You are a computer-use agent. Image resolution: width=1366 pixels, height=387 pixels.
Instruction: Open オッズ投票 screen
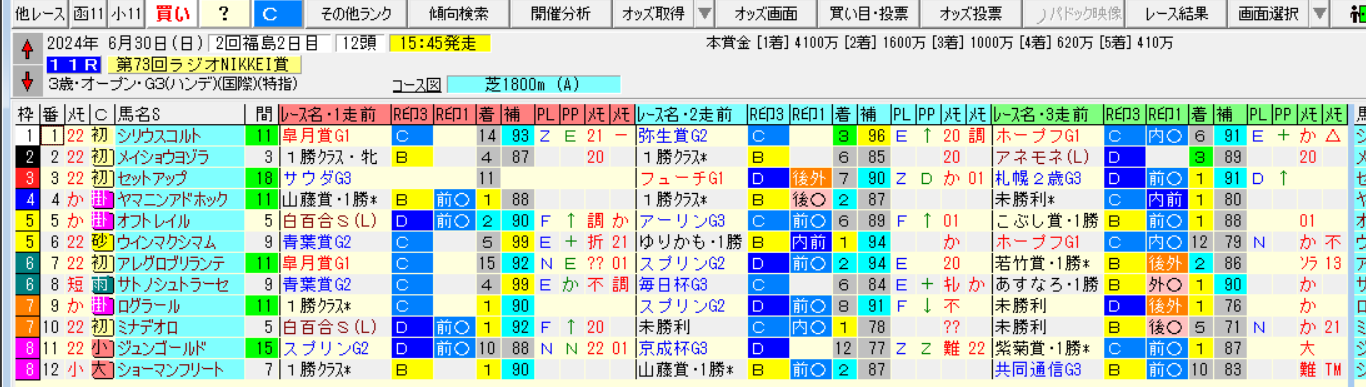tap(970, 13)
